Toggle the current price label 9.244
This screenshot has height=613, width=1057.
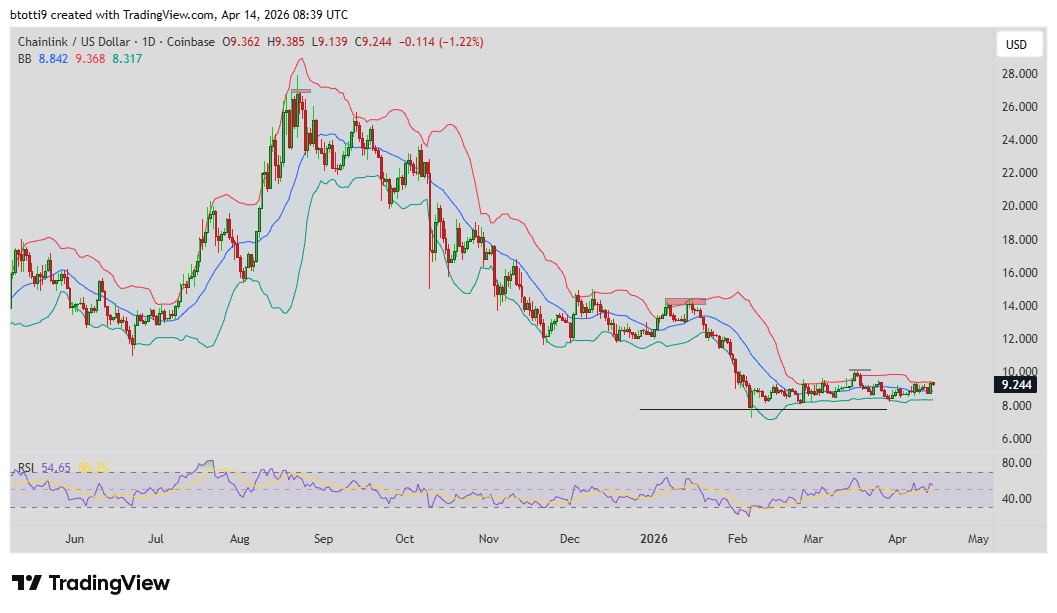point(1014,384)
